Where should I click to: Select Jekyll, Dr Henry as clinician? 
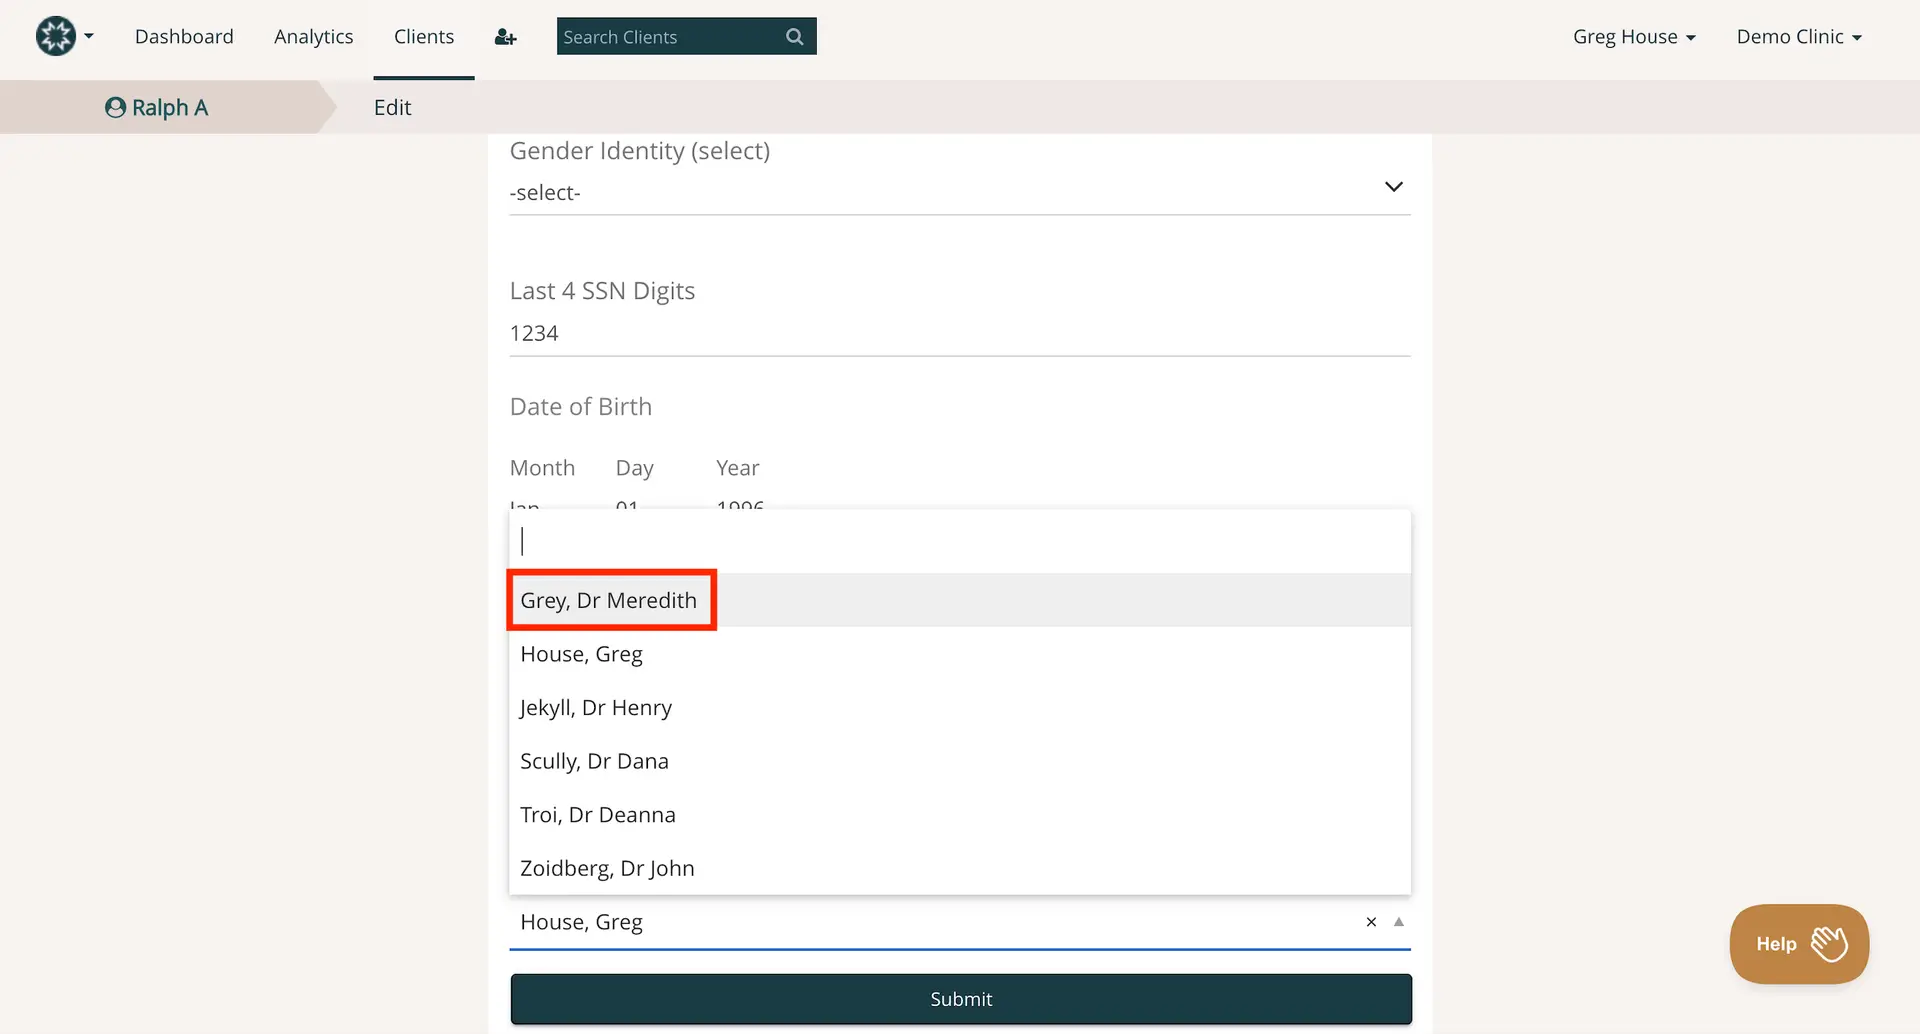click(x=596, y=707)
